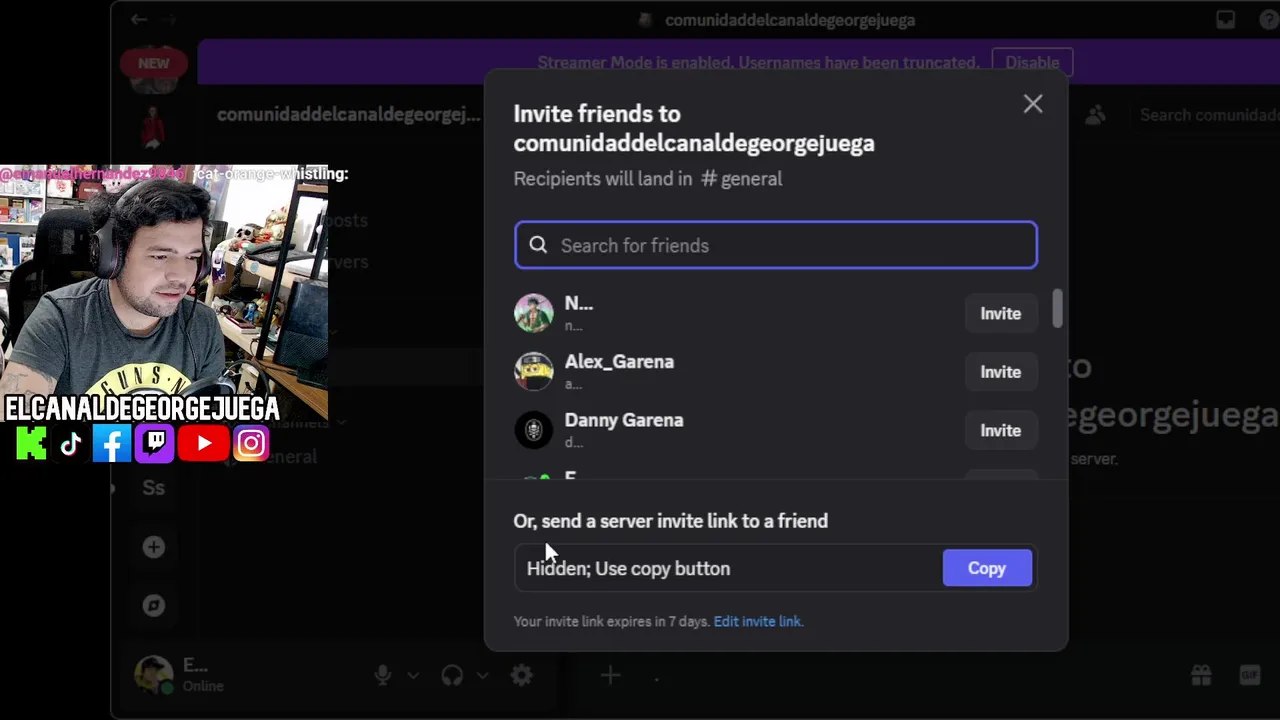
Task: Click the magnifier icon in search box
Action: pos(538,245)
